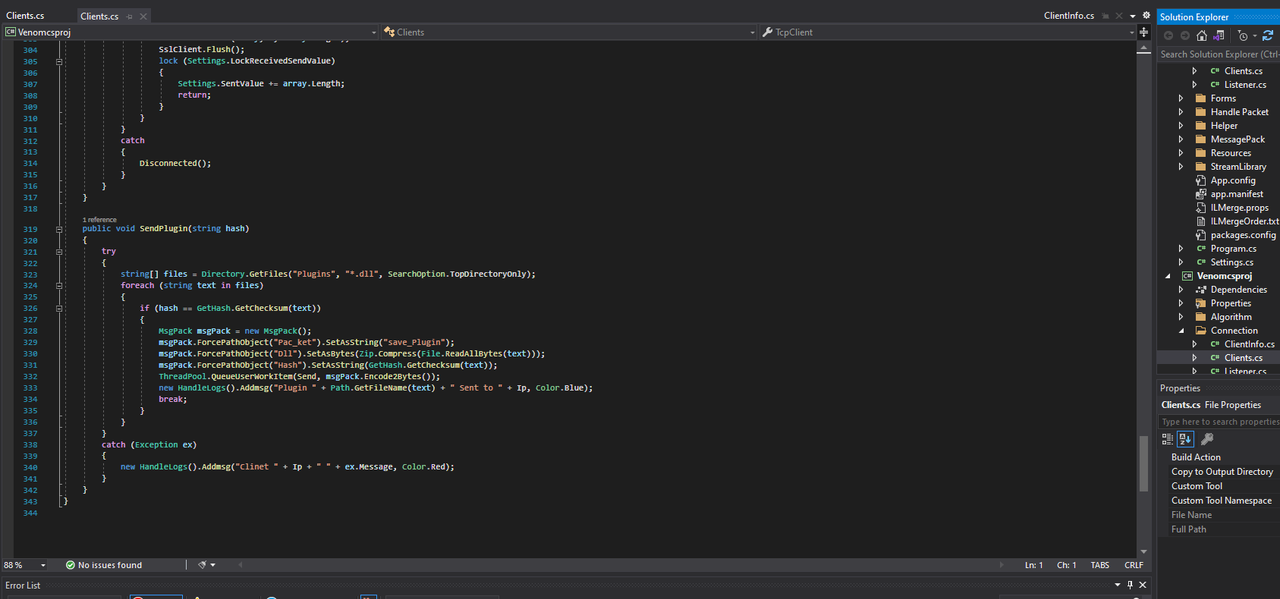Click the Categorized view icon in Properties

point(1168,439)
